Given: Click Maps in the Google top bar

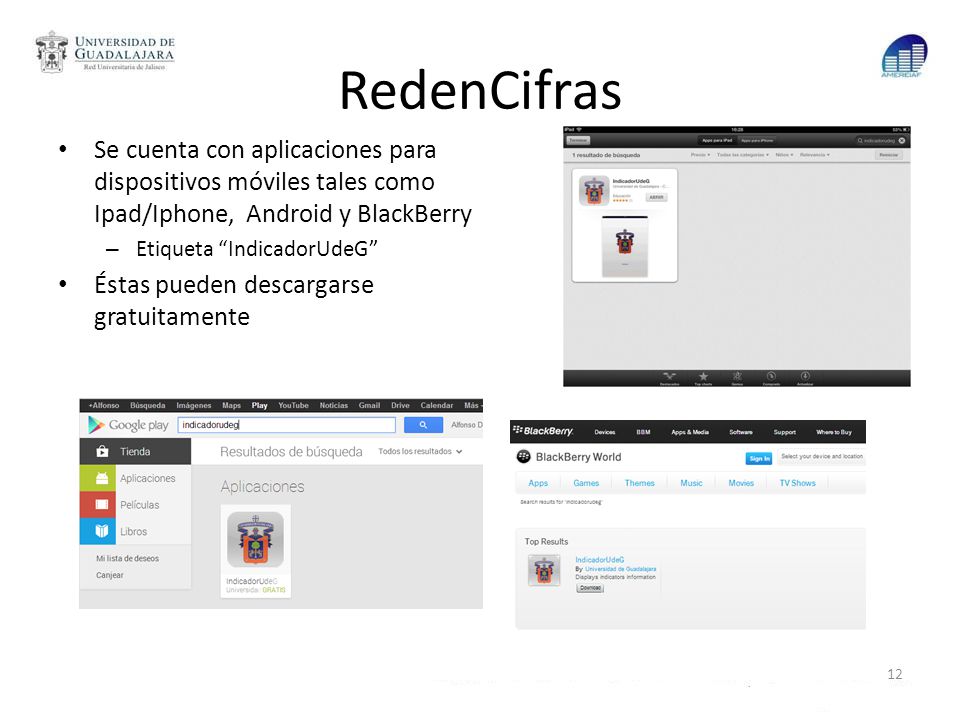Looking at the screenshot, I should [x=231, y=405].
